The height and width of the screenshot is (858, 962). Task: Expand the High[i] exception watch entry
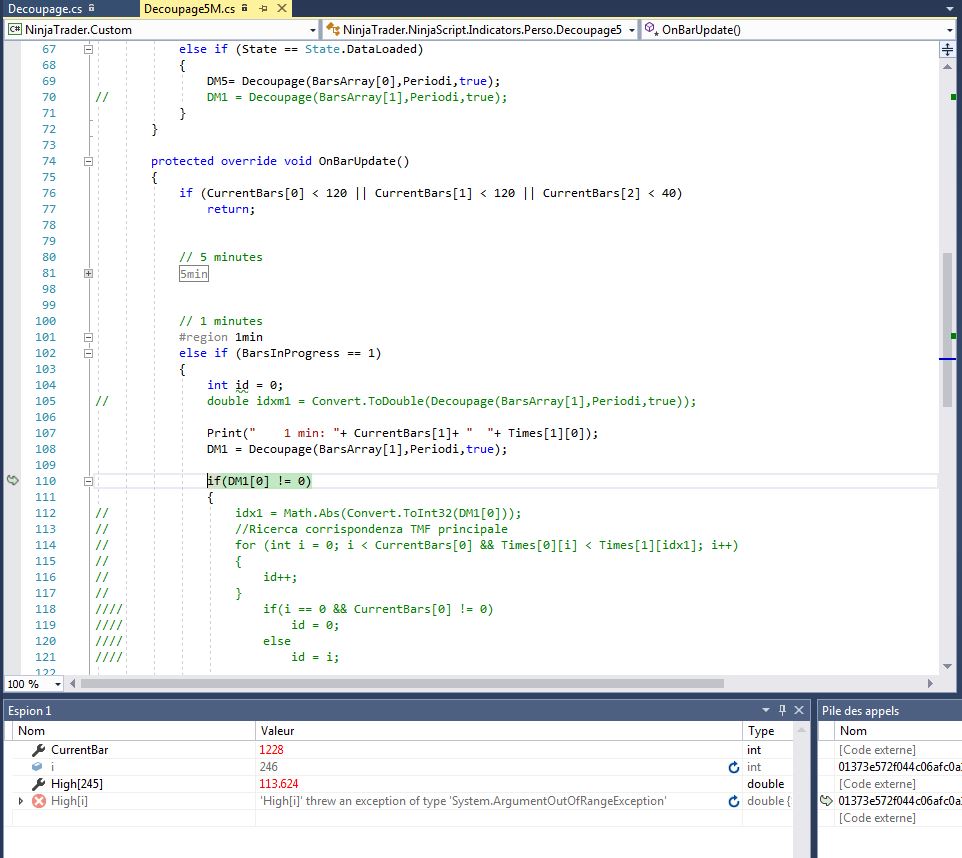[x=21, y=801]
